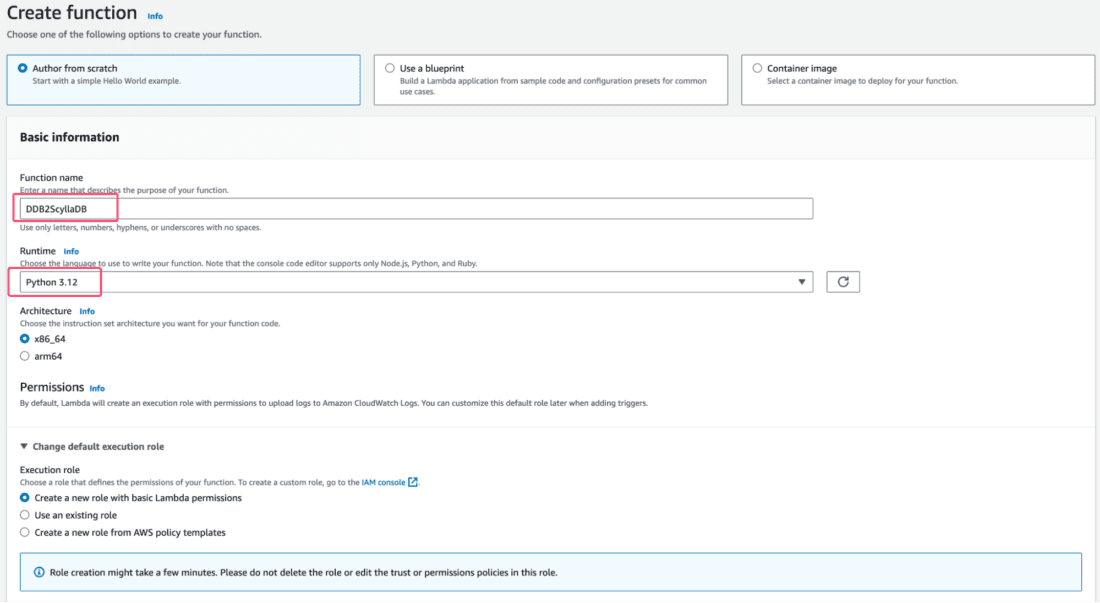Select Create a new role with basic Lambda permissions
Image resolution: width=1100 pixels, height=603 pixels.
[25, 498]
